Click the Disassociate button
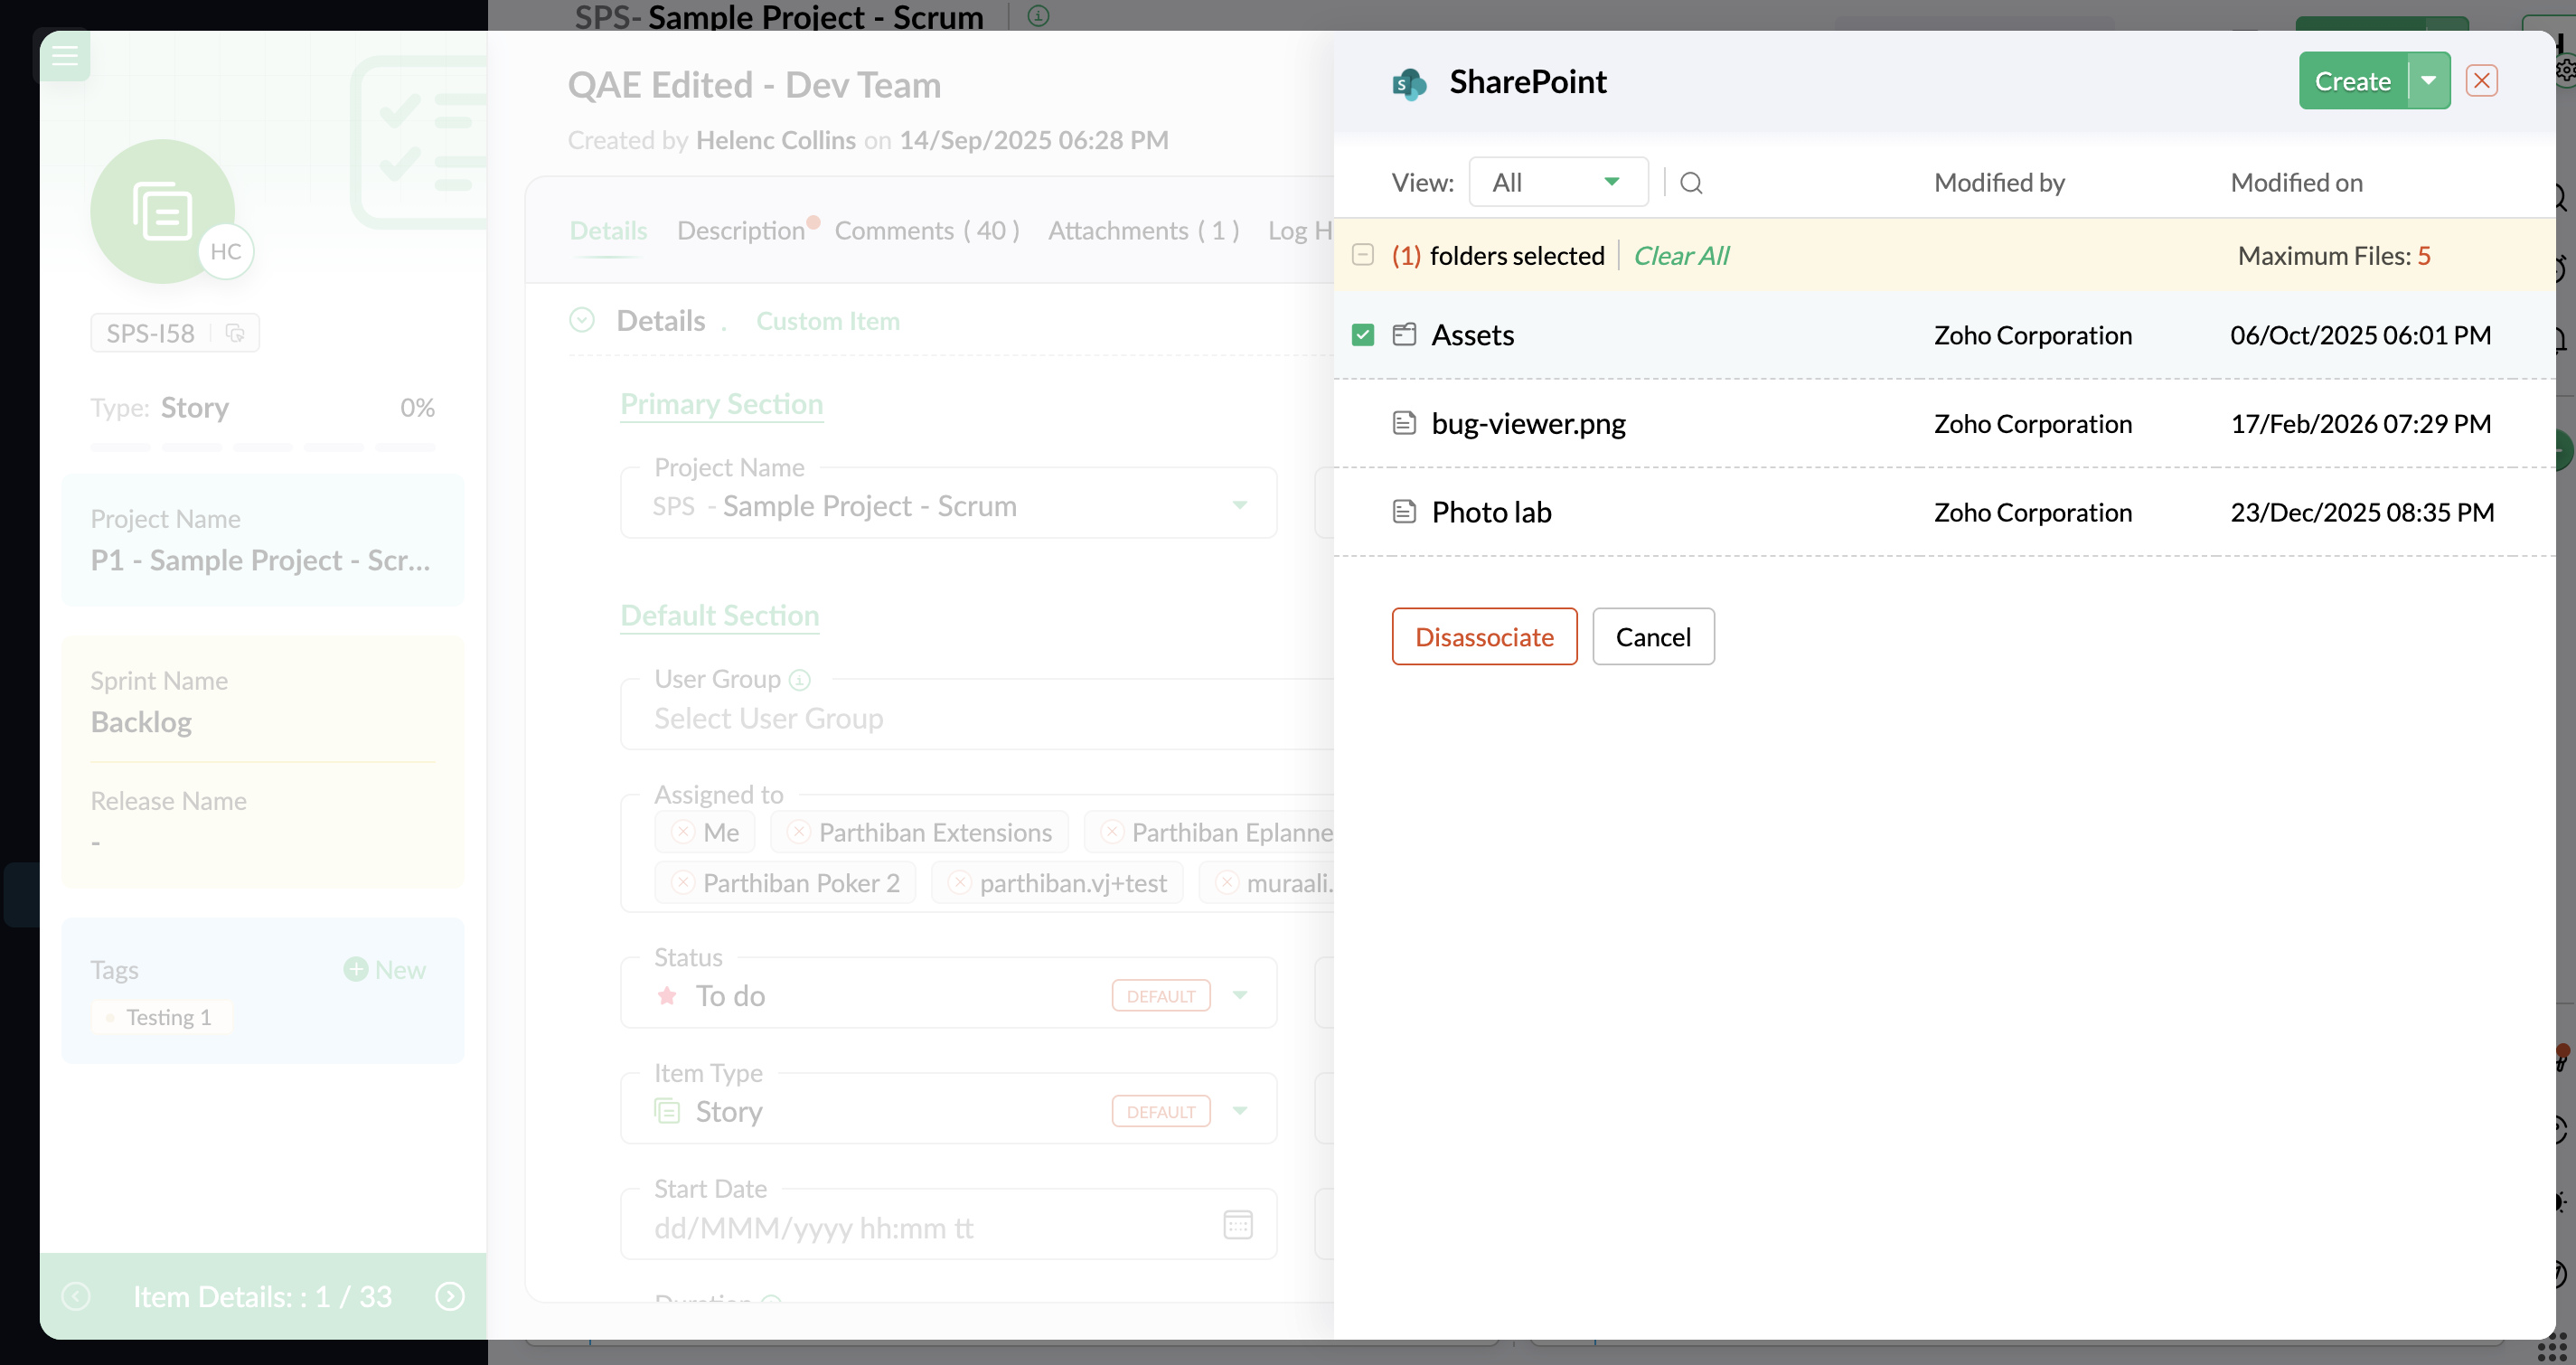2576x1365 pixels. coord(1483,637)
